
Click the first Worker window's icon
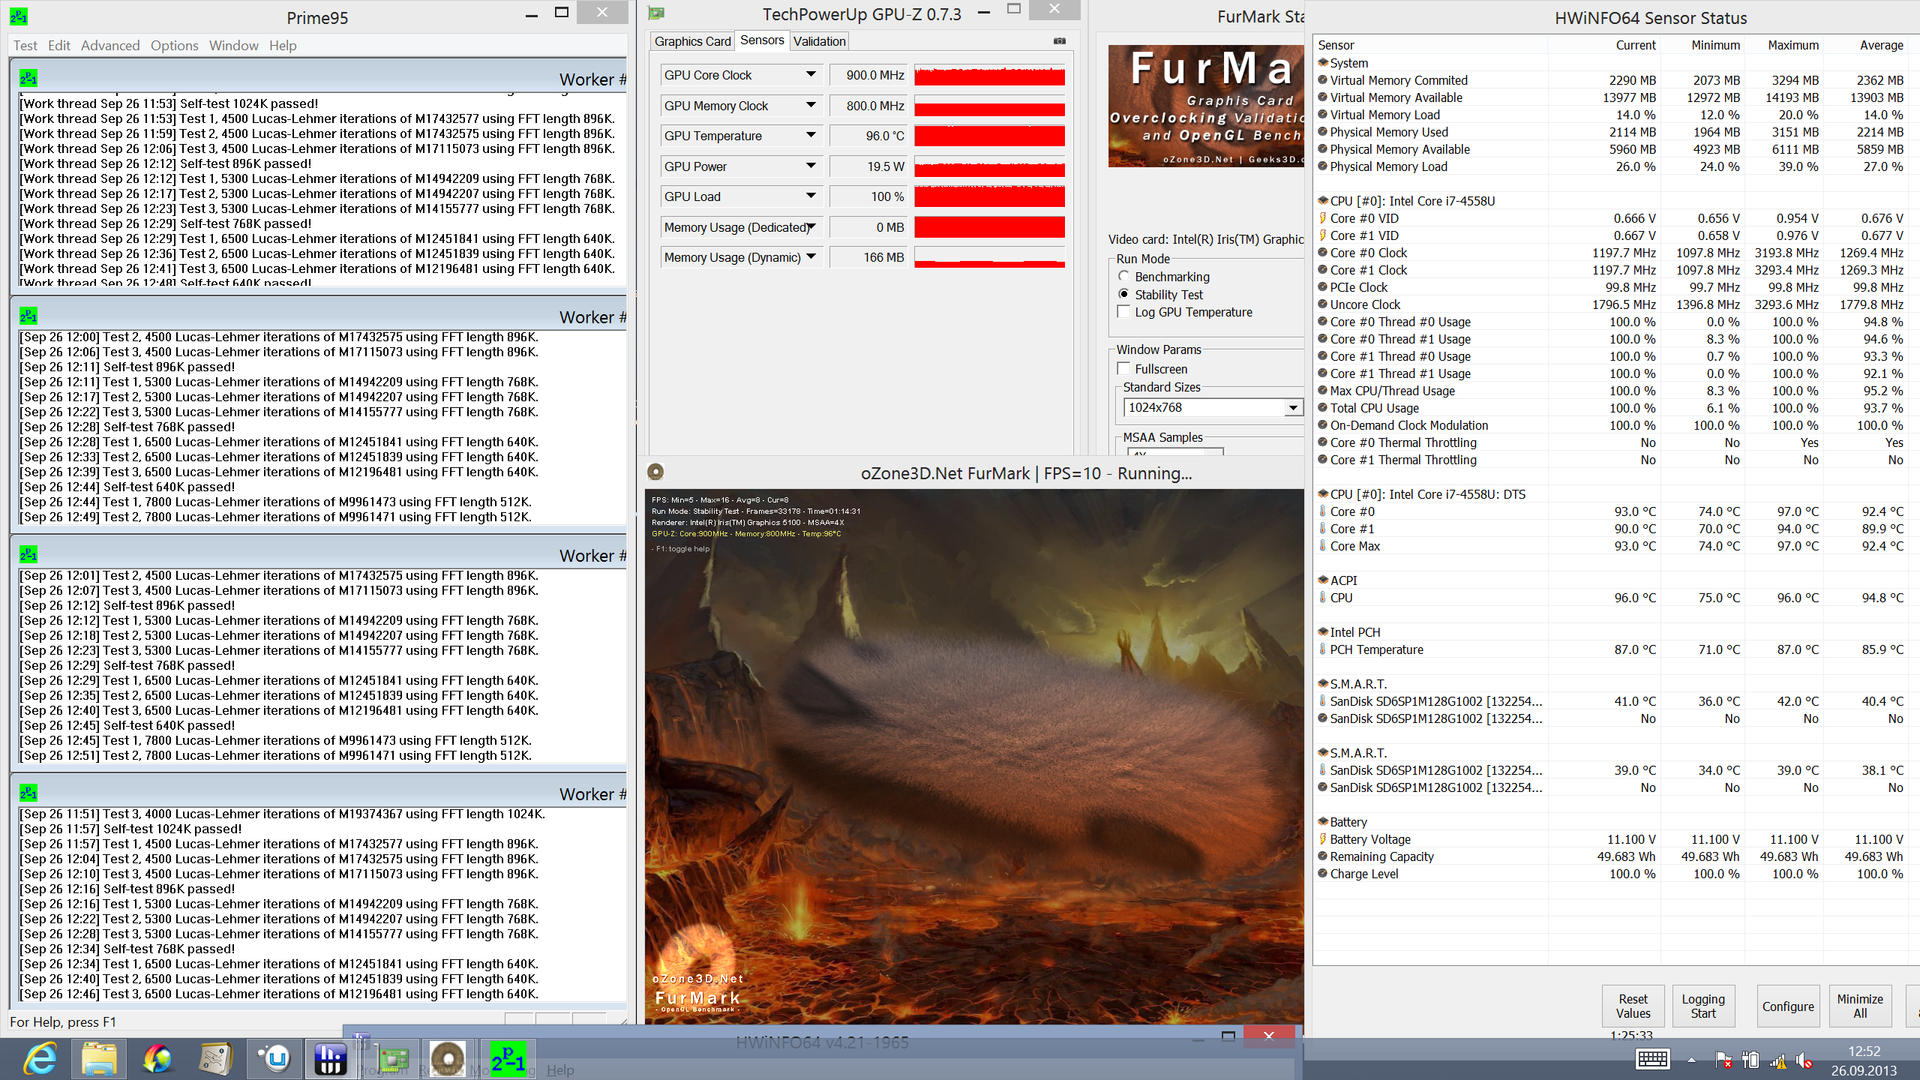(x=28, y=78)
